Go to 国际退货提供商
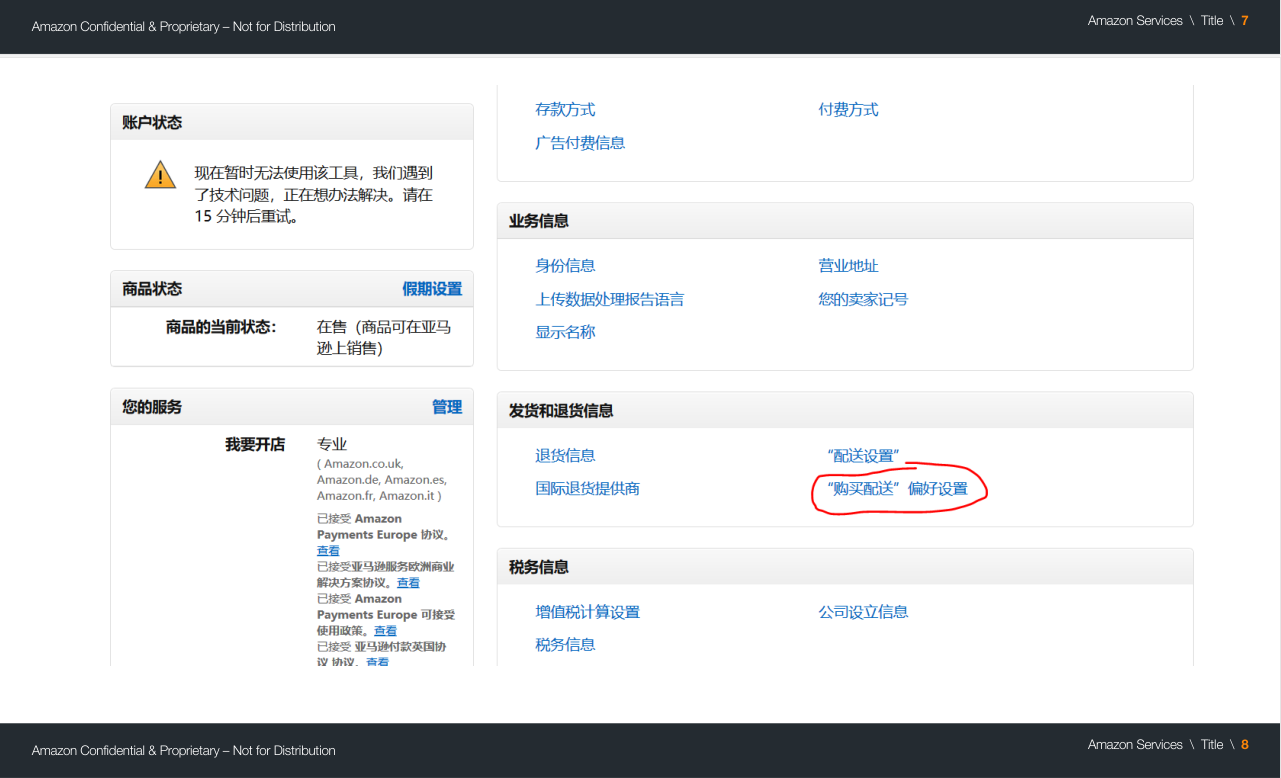Image resolution: width=1281 pixels, height=778 pixels. click(x=587, y=489)
